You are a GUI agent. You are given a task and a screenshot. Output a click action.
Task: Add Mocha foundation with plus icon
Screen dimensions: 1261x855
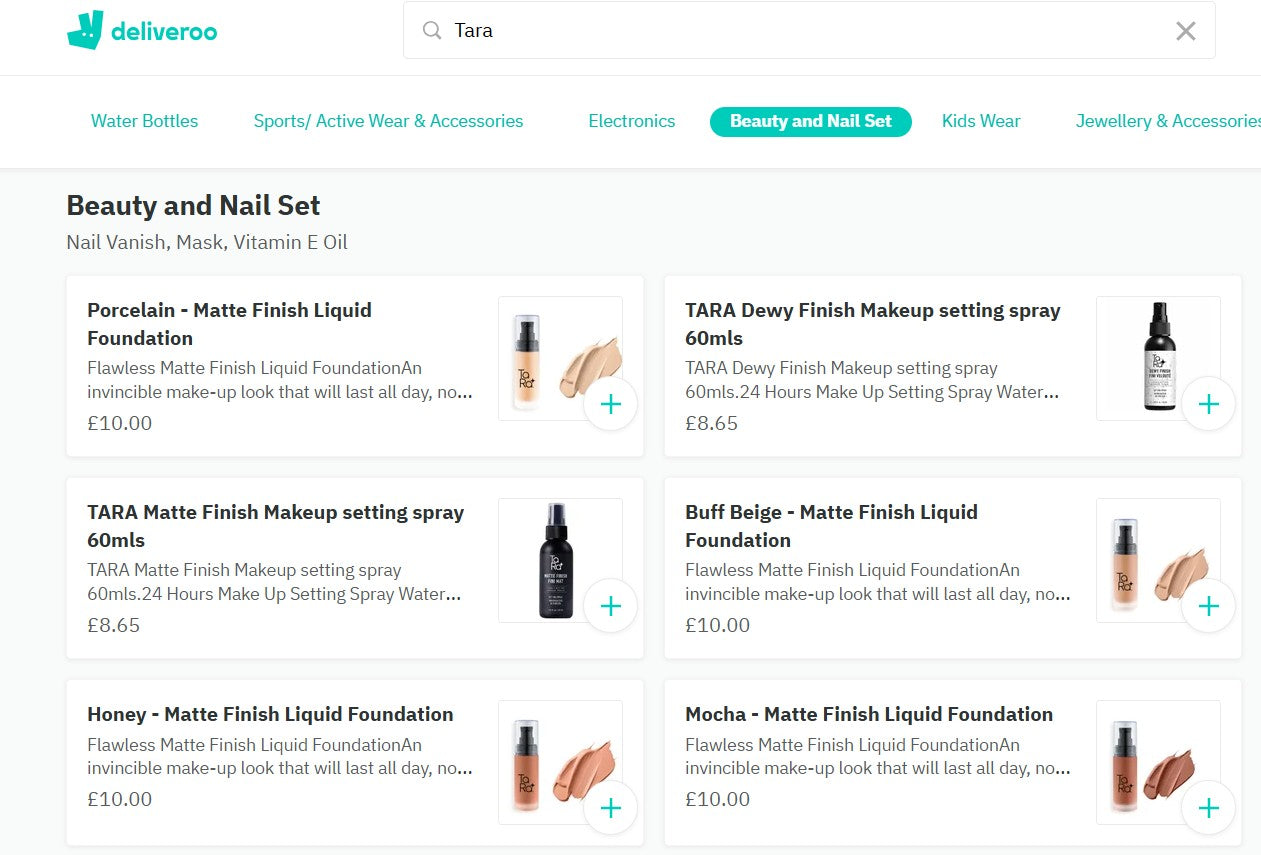tap(1208, 808)
